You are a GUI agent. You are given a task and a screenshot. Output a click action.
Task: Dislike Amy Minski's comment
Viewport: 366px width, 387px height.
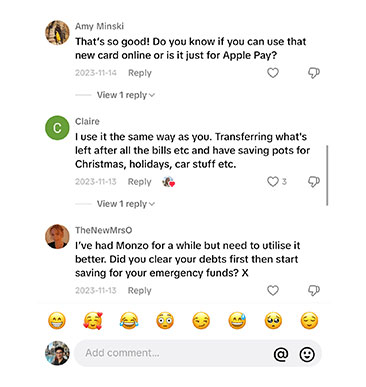coord(313,73)
